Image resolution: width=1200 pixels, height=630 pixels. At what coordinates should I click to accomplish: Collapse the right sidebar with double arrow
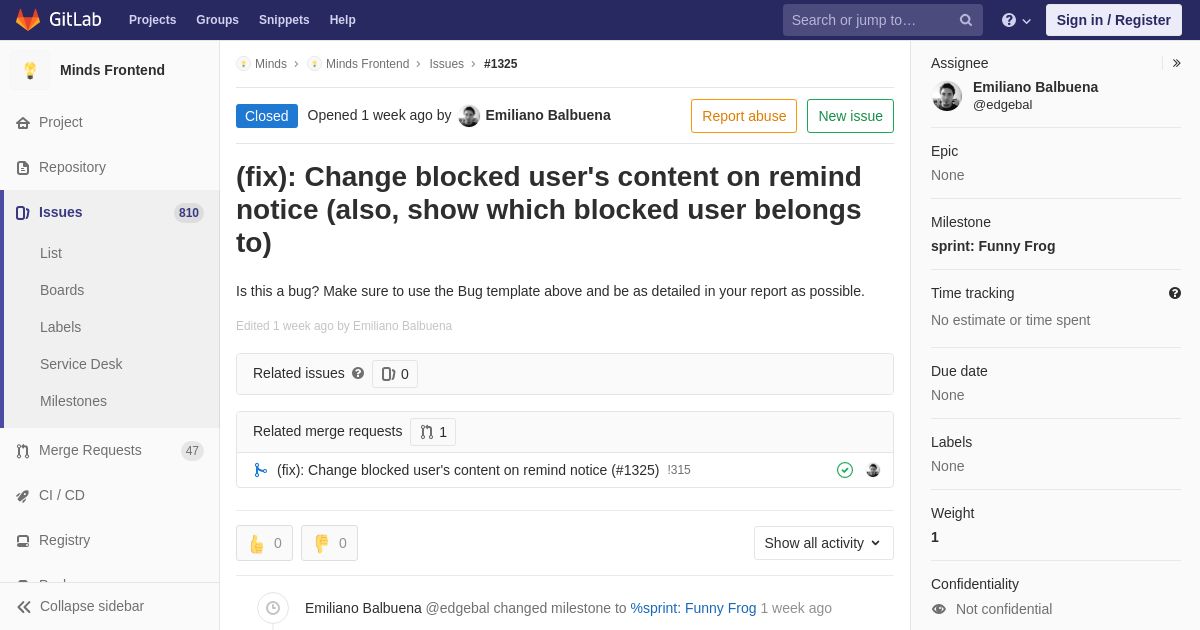tap(1176, 63)
